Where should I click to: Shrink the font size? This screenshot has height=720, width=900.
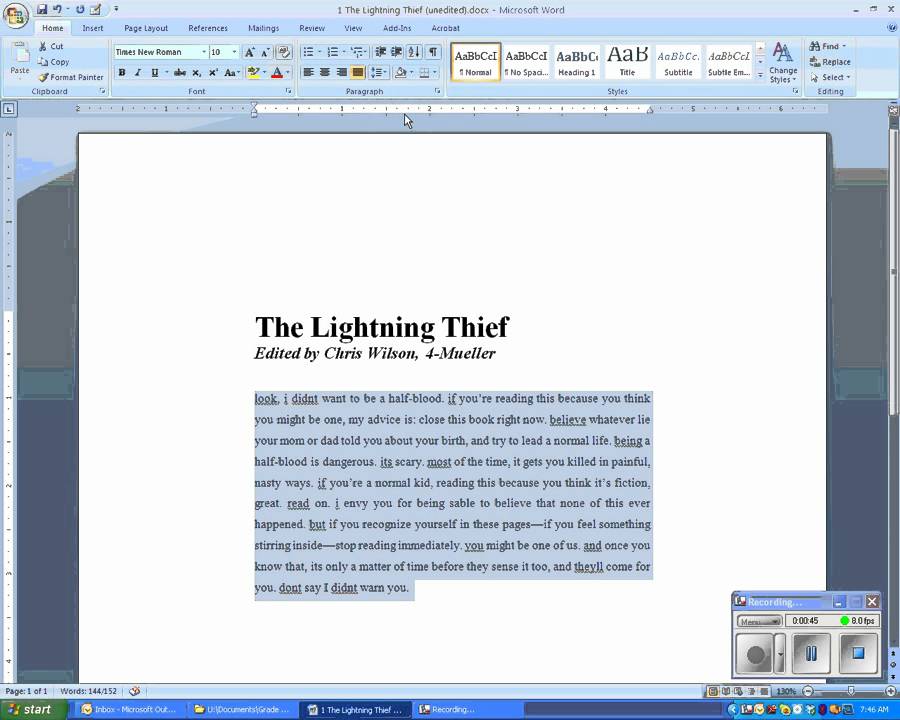(x=265, y=52)
